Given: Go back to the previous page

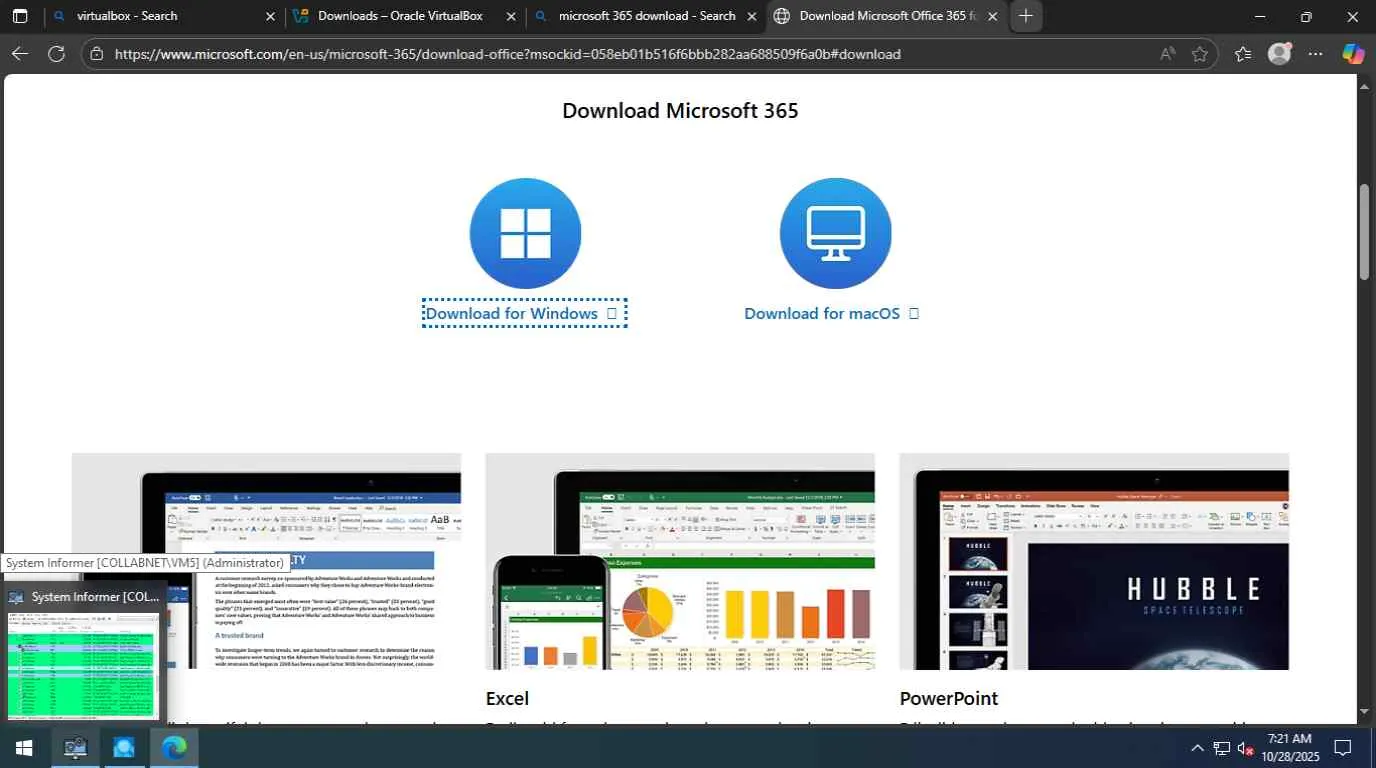Looking at the screenshot, I should pos(20,54).
